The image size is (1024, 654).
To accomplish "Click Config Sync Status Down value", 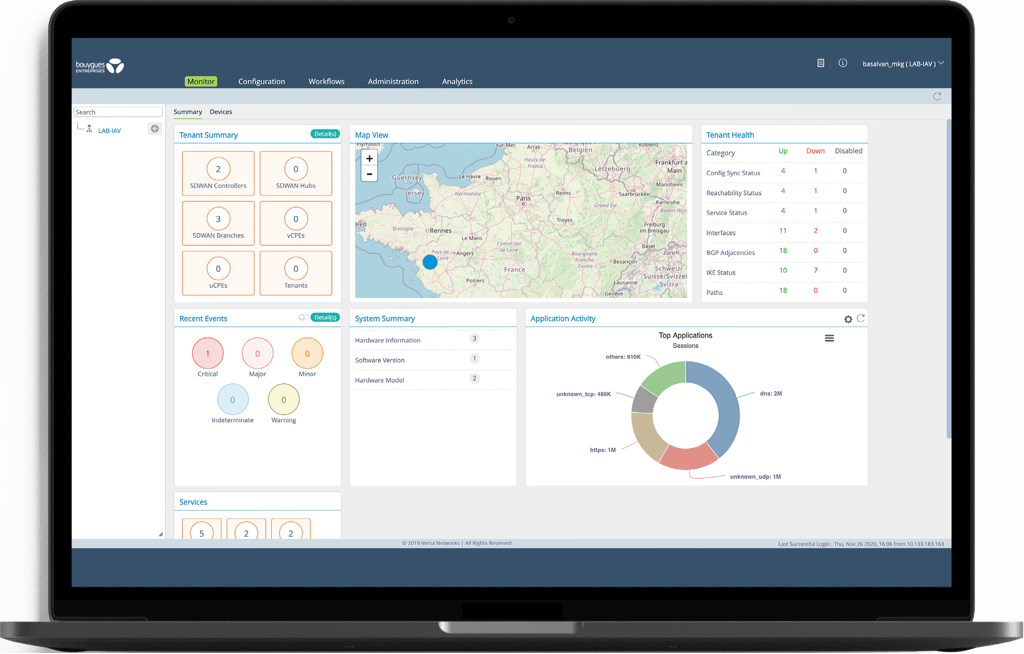I will [x=815, y=171].
